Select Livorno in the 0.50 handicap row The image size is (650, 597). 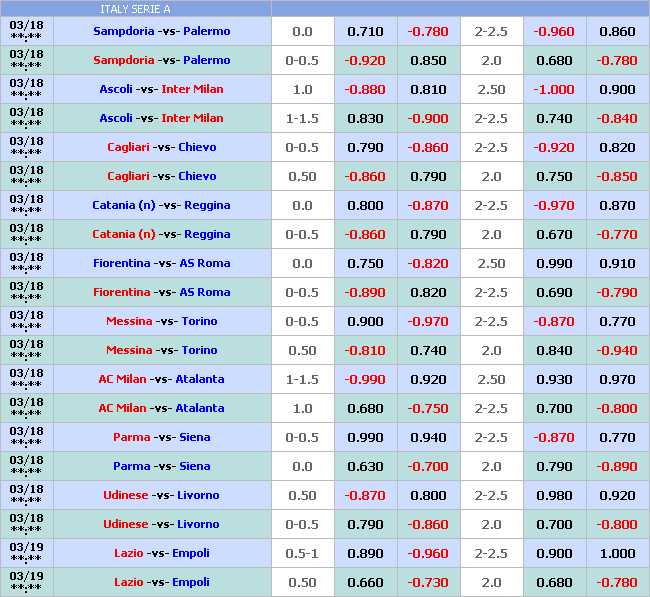click(x=197, y=495)
